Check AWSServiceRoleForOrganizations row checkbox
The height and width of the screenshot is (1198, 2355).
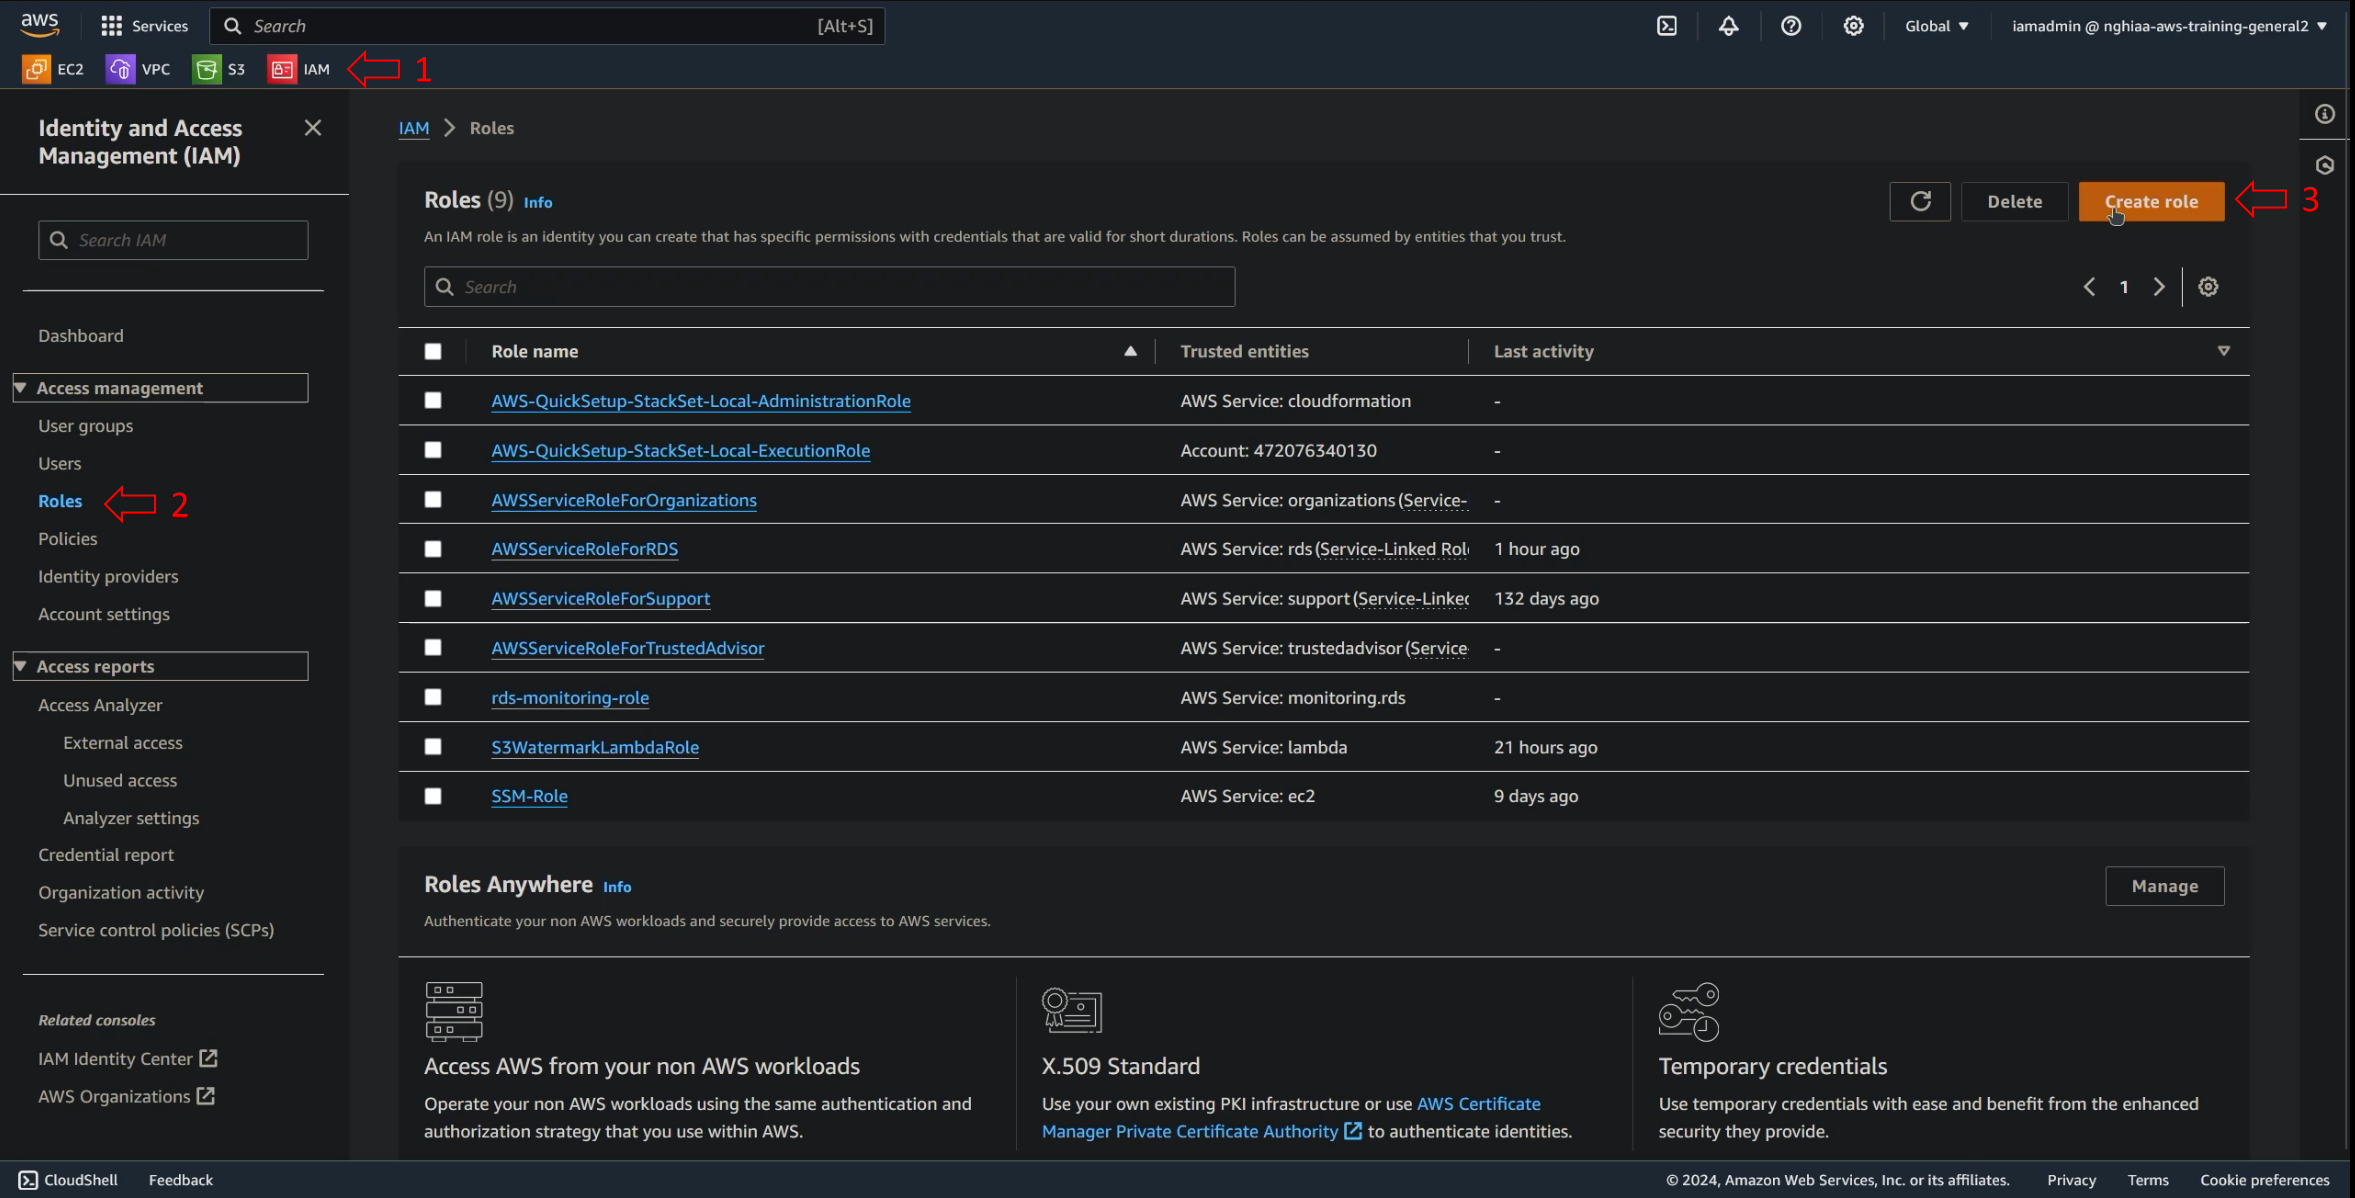click(433, 499)
